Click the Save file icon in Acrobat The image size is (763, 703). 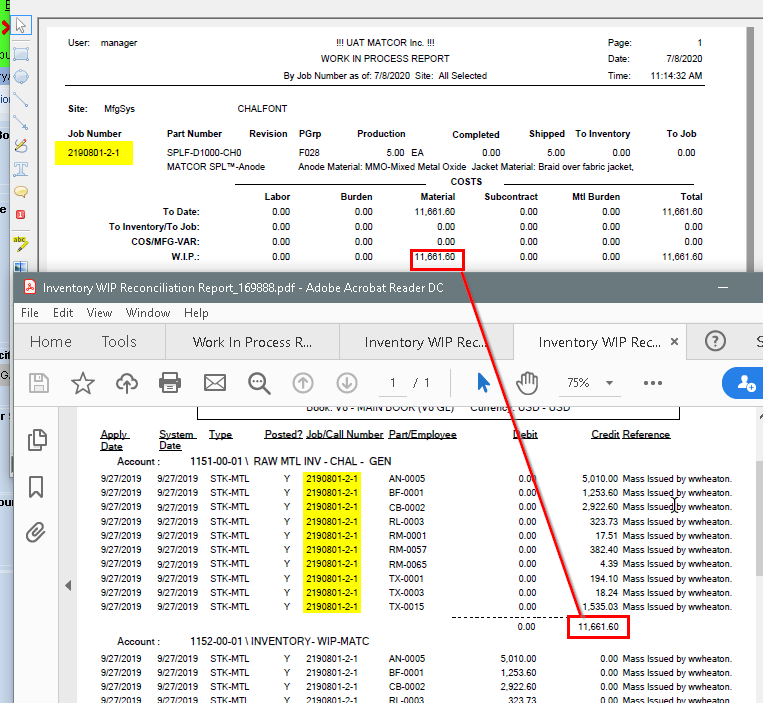pyautogui.click(x=39, y=383)
